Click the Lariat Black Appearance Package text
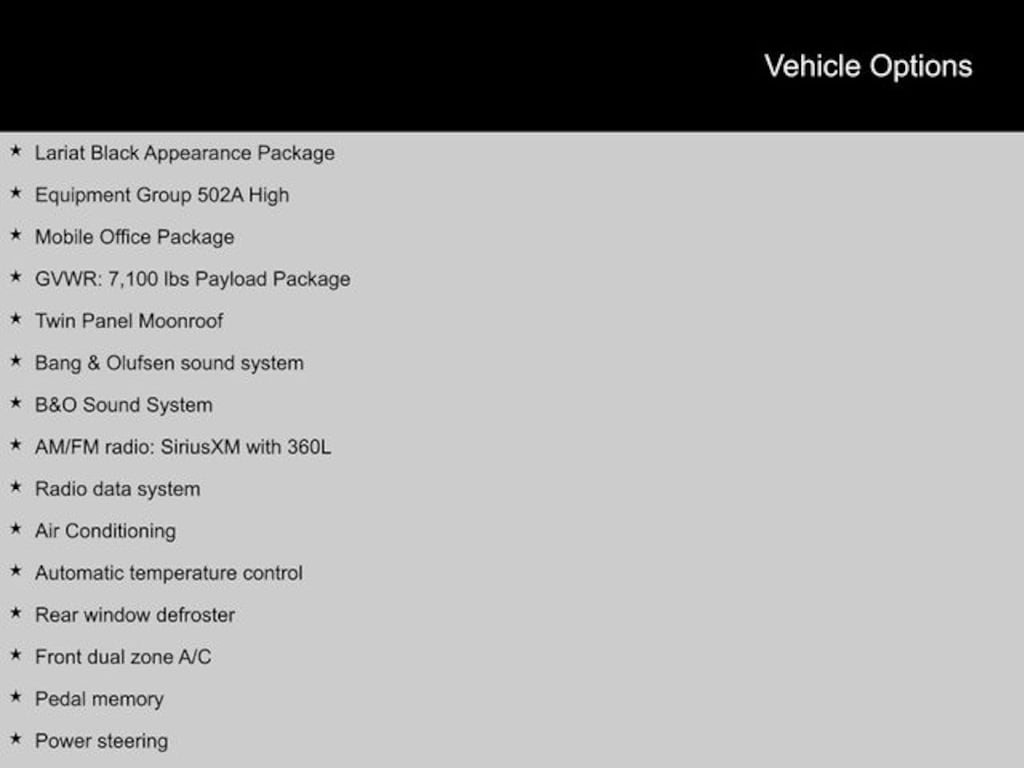This screenshot has width=1024, height=768. [x=185, y=153]
